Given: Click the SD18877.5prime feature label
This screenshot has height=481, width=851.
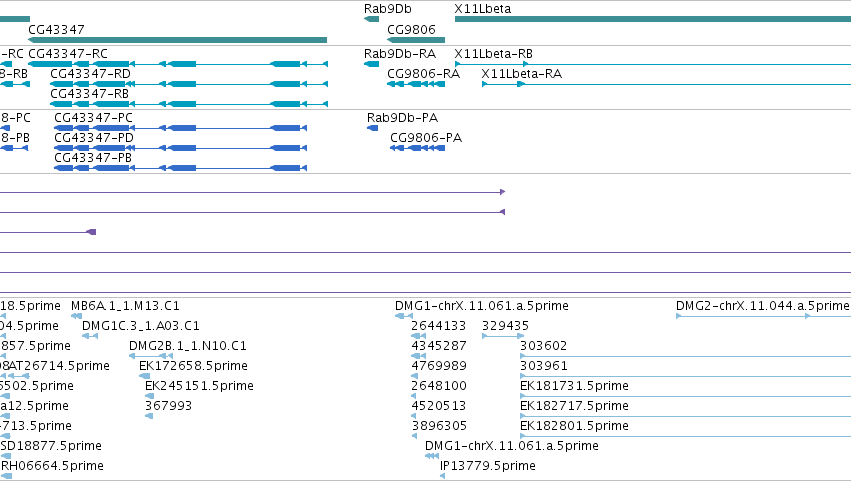Looking at the screenshot, I should click(51, 446).
